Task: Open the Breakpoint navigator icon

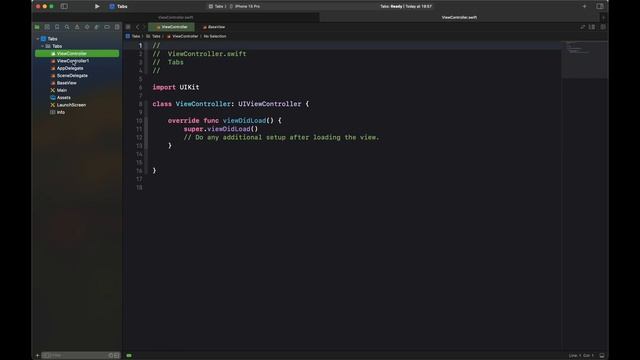Action: point(107,27)
